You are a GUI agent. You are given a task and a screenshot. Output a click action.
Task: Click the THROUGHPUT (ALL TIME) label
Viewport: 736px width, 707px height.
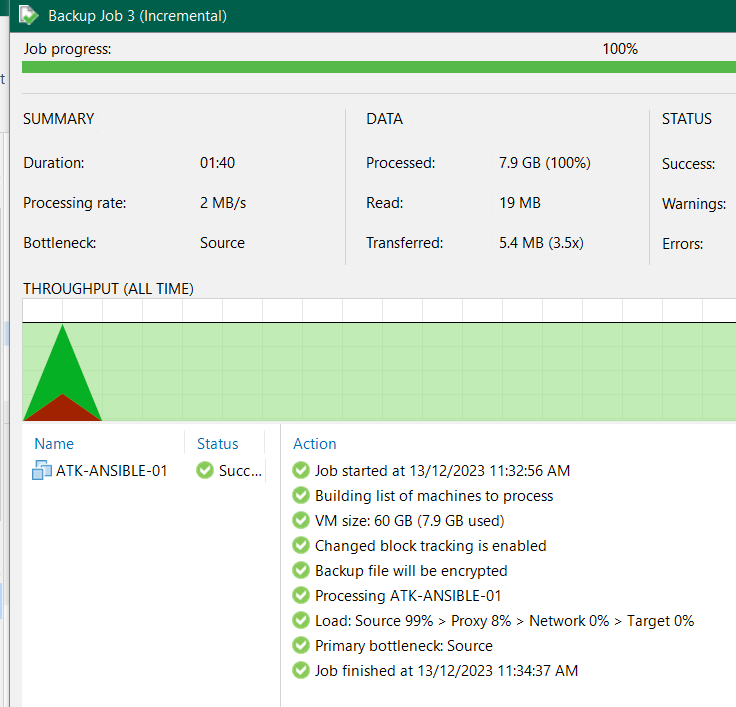coord(108,289)
